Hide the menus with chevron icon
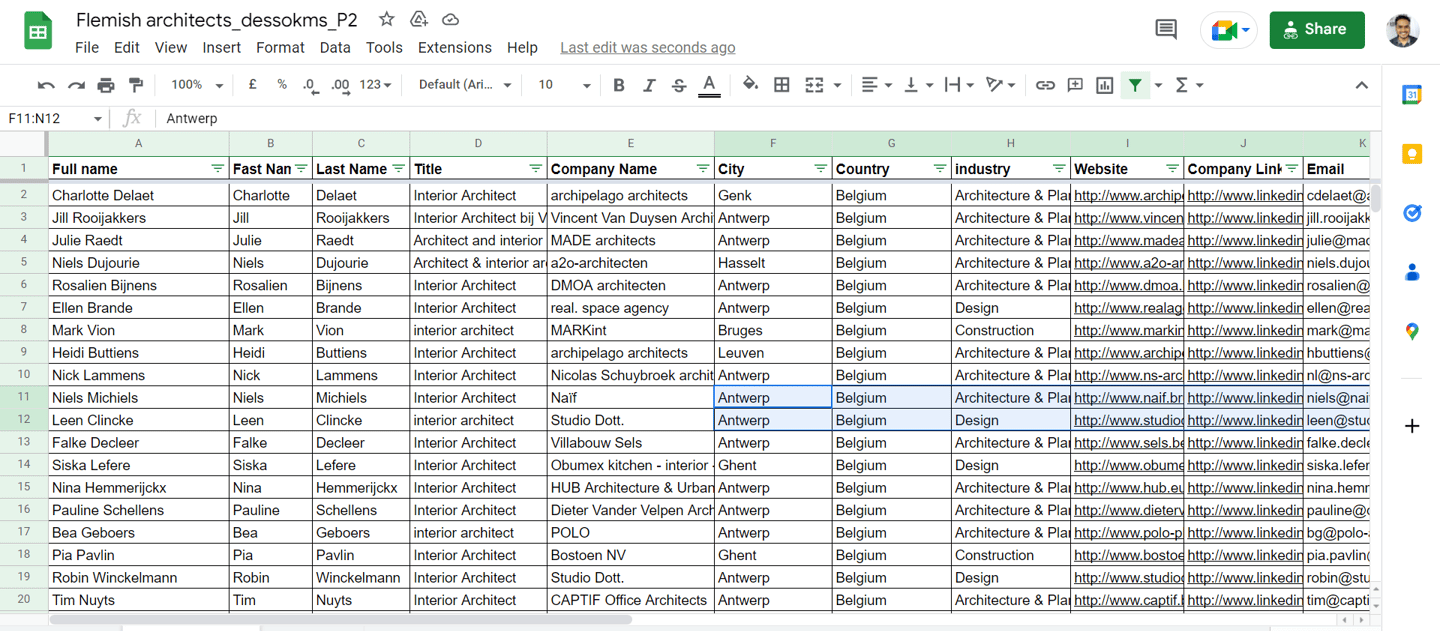 tap(1361, 85)
